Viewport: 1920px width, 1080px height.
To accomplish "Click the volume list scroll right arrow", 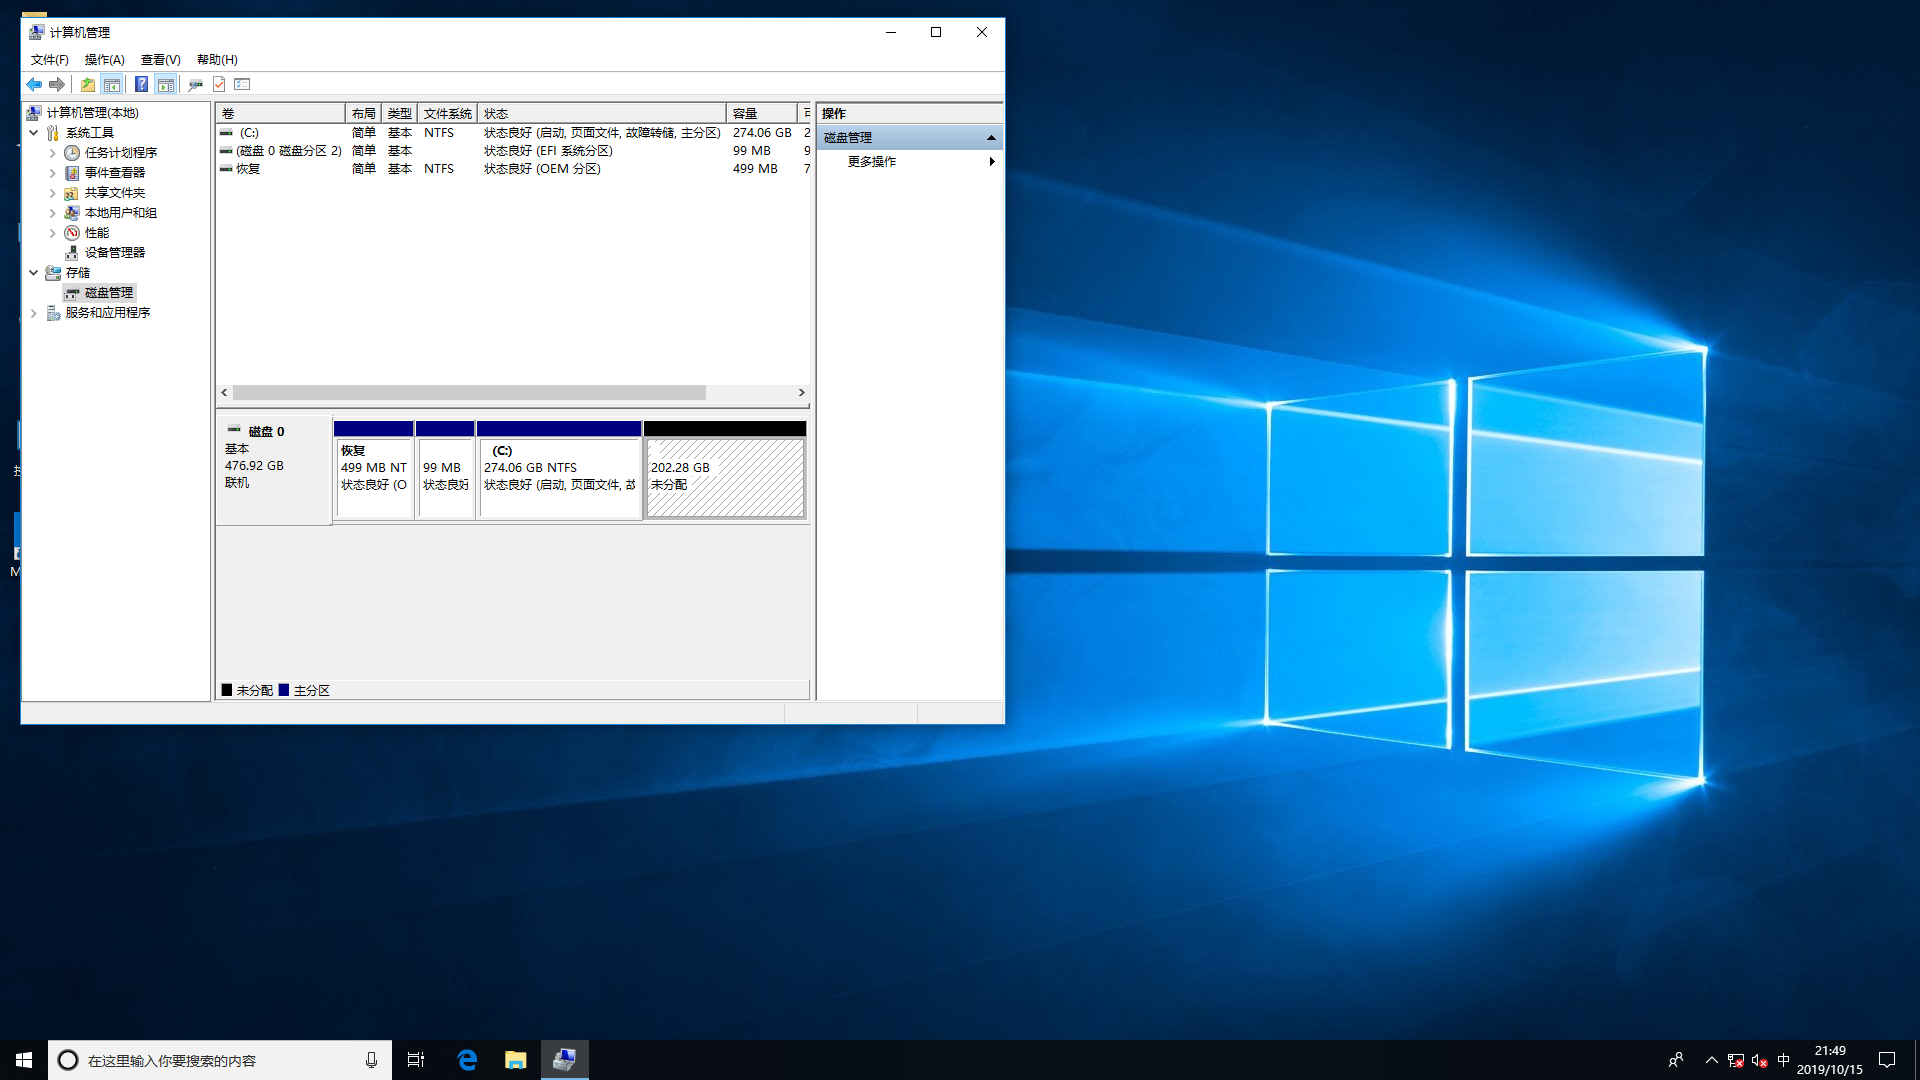I will pyautogui.click(x=801, y=393).
